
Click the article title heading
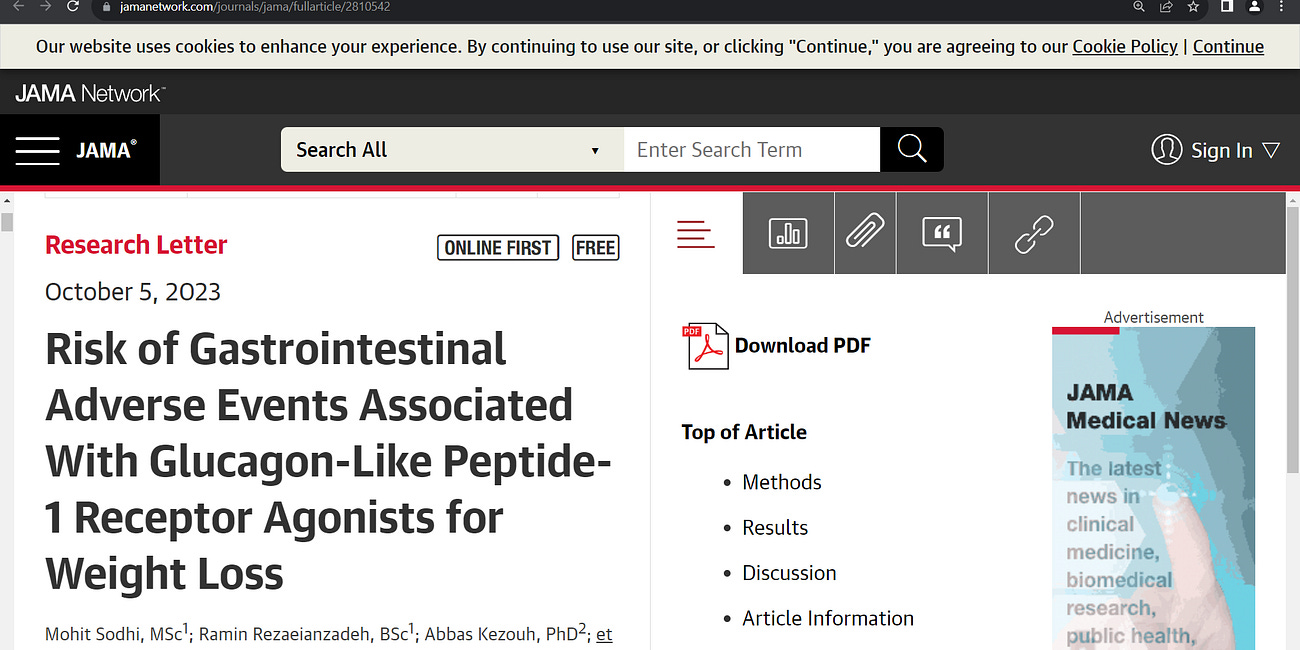(329, 462)
